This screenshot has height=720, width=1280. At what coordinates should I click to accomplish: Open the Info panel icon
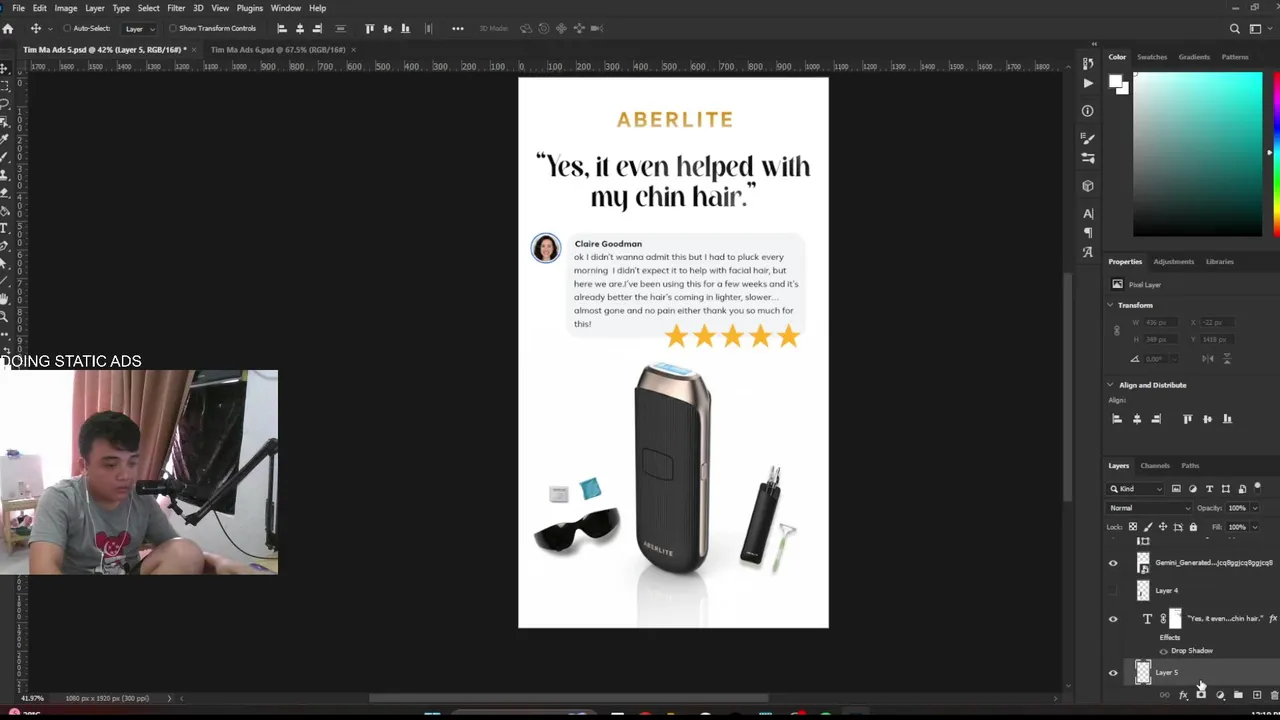pyautogui.click(x=1088, y=111)
